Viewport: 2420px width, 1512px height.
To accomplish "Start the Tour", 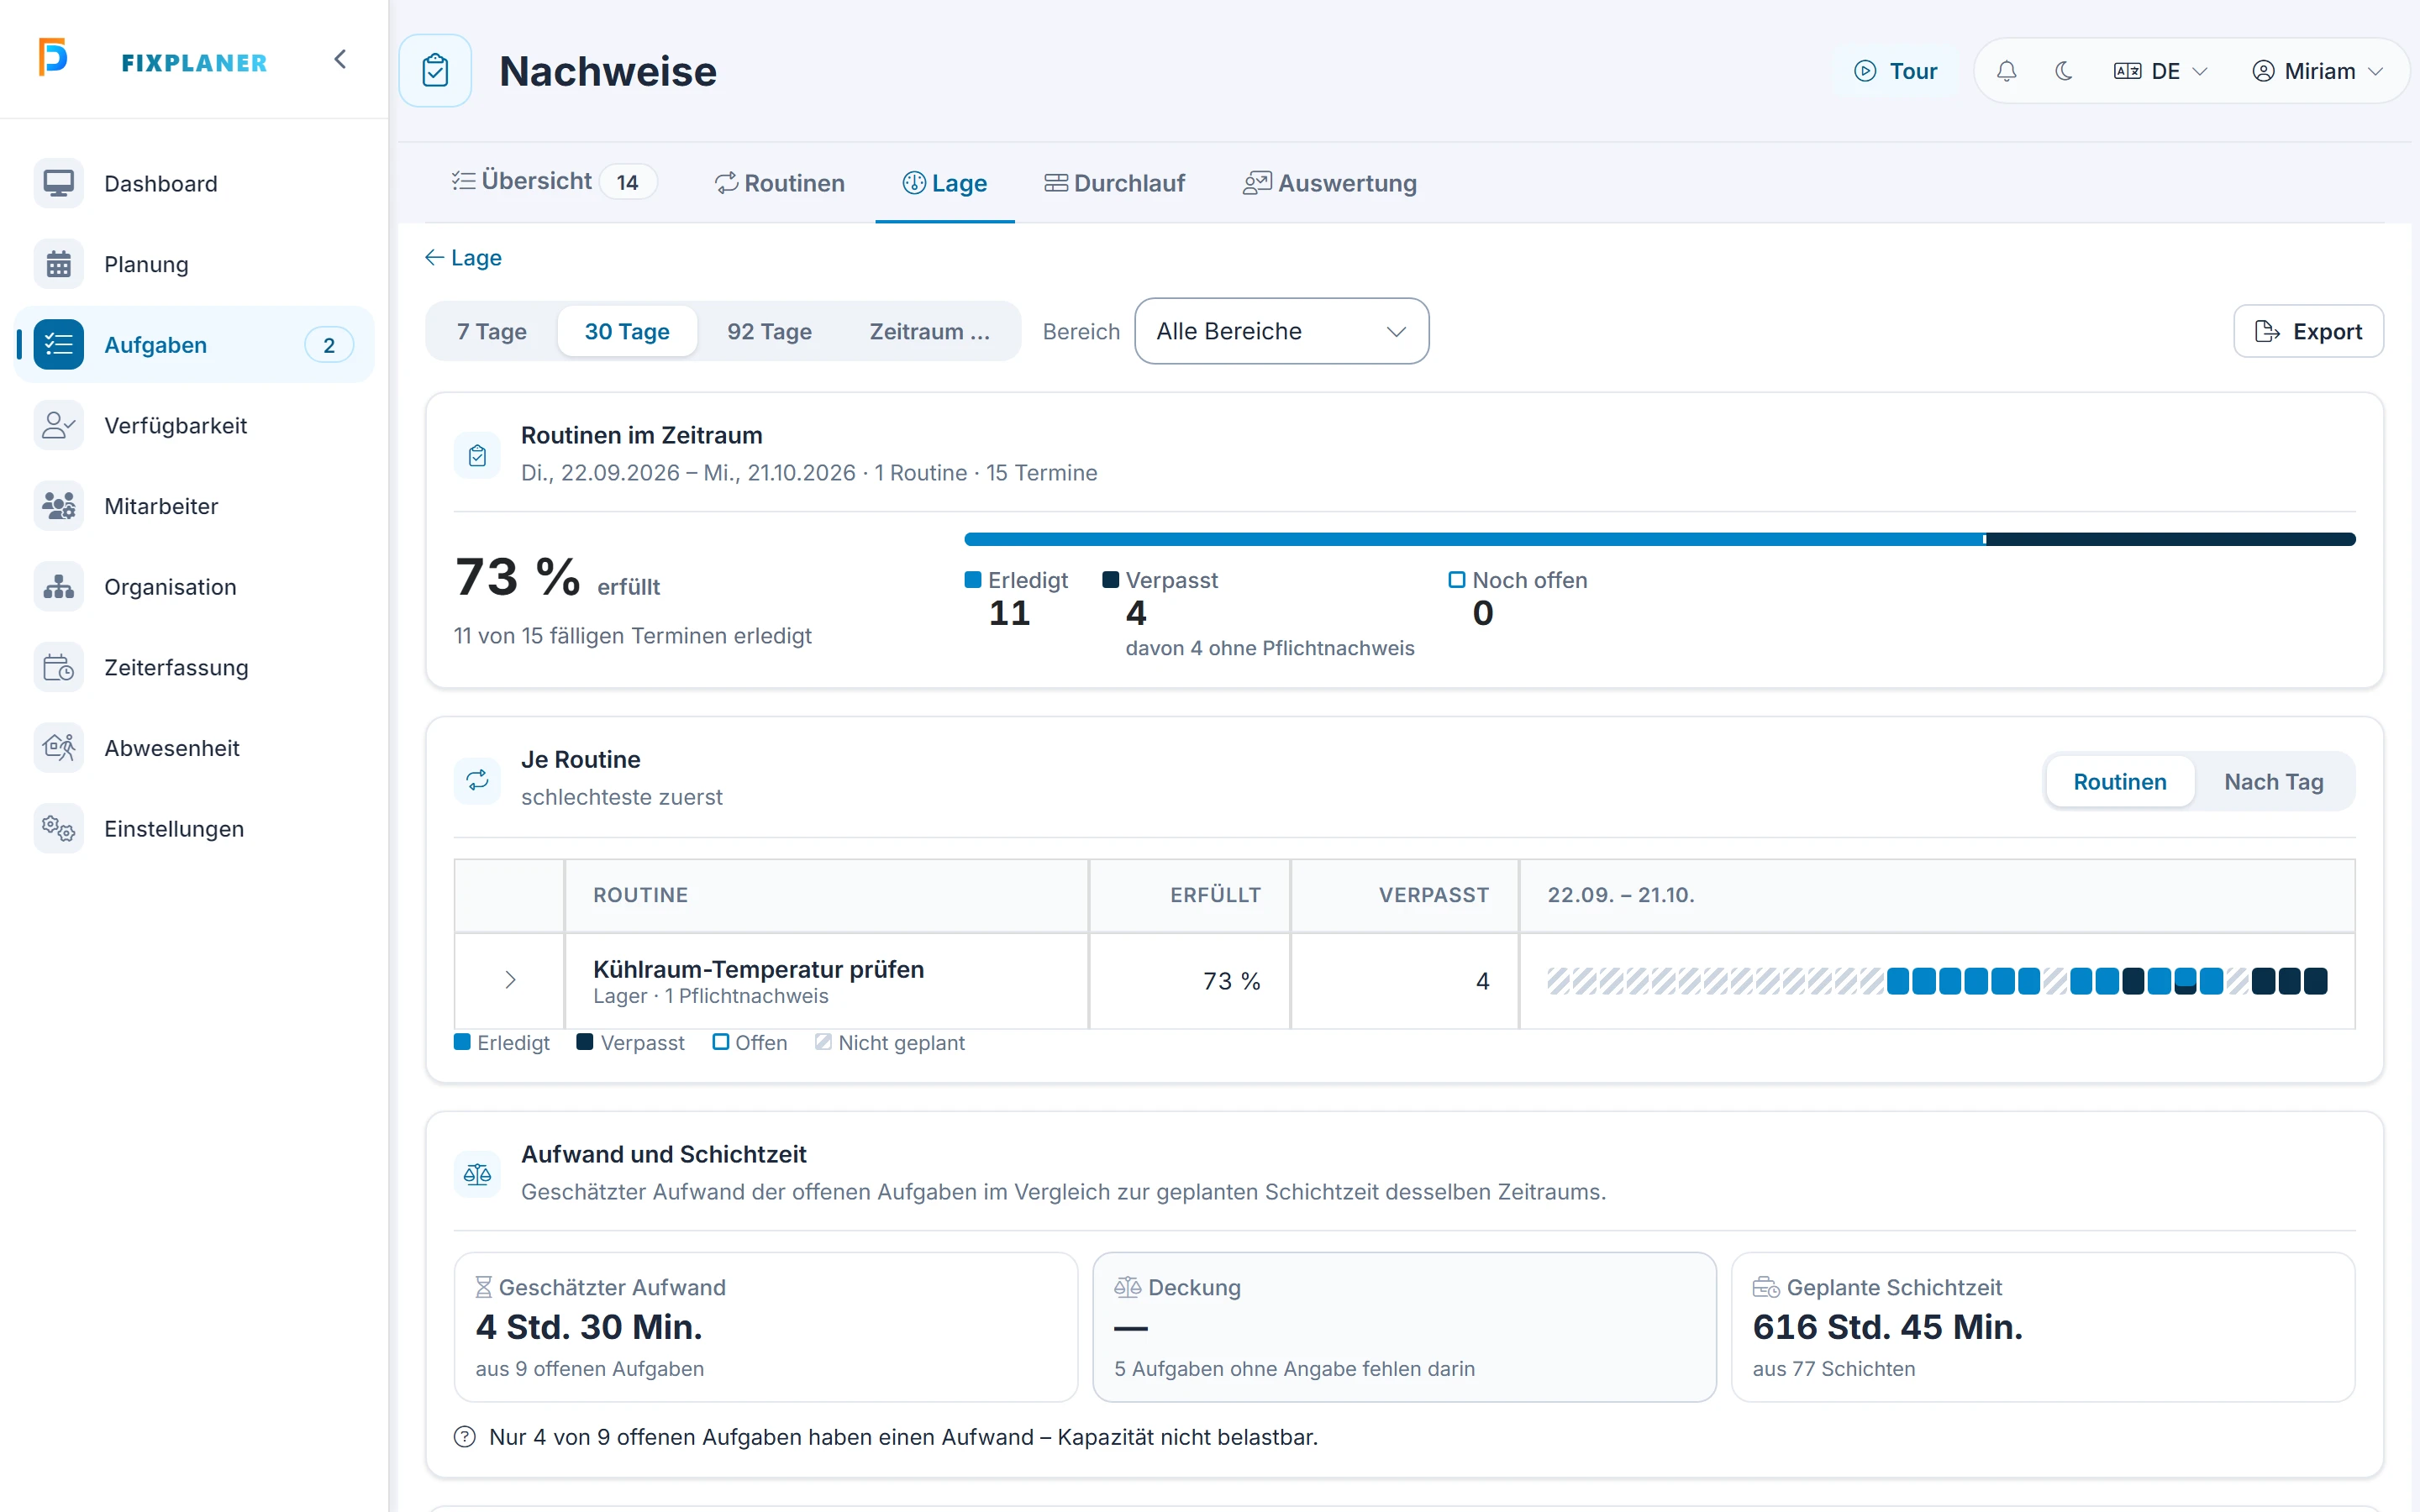I will (1895, 71).
